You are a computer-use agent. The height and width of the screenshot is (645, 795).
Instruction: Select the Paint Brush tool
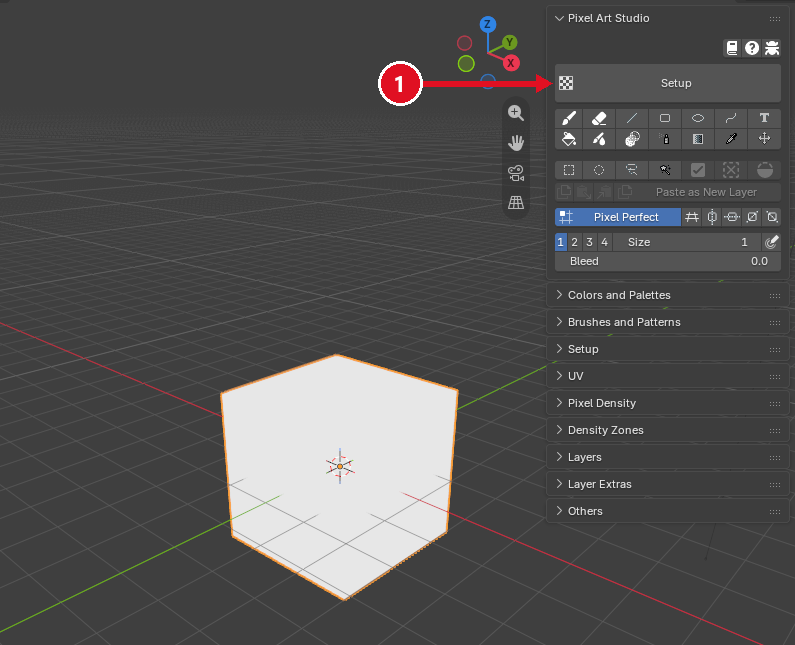[x=569, y=118]
